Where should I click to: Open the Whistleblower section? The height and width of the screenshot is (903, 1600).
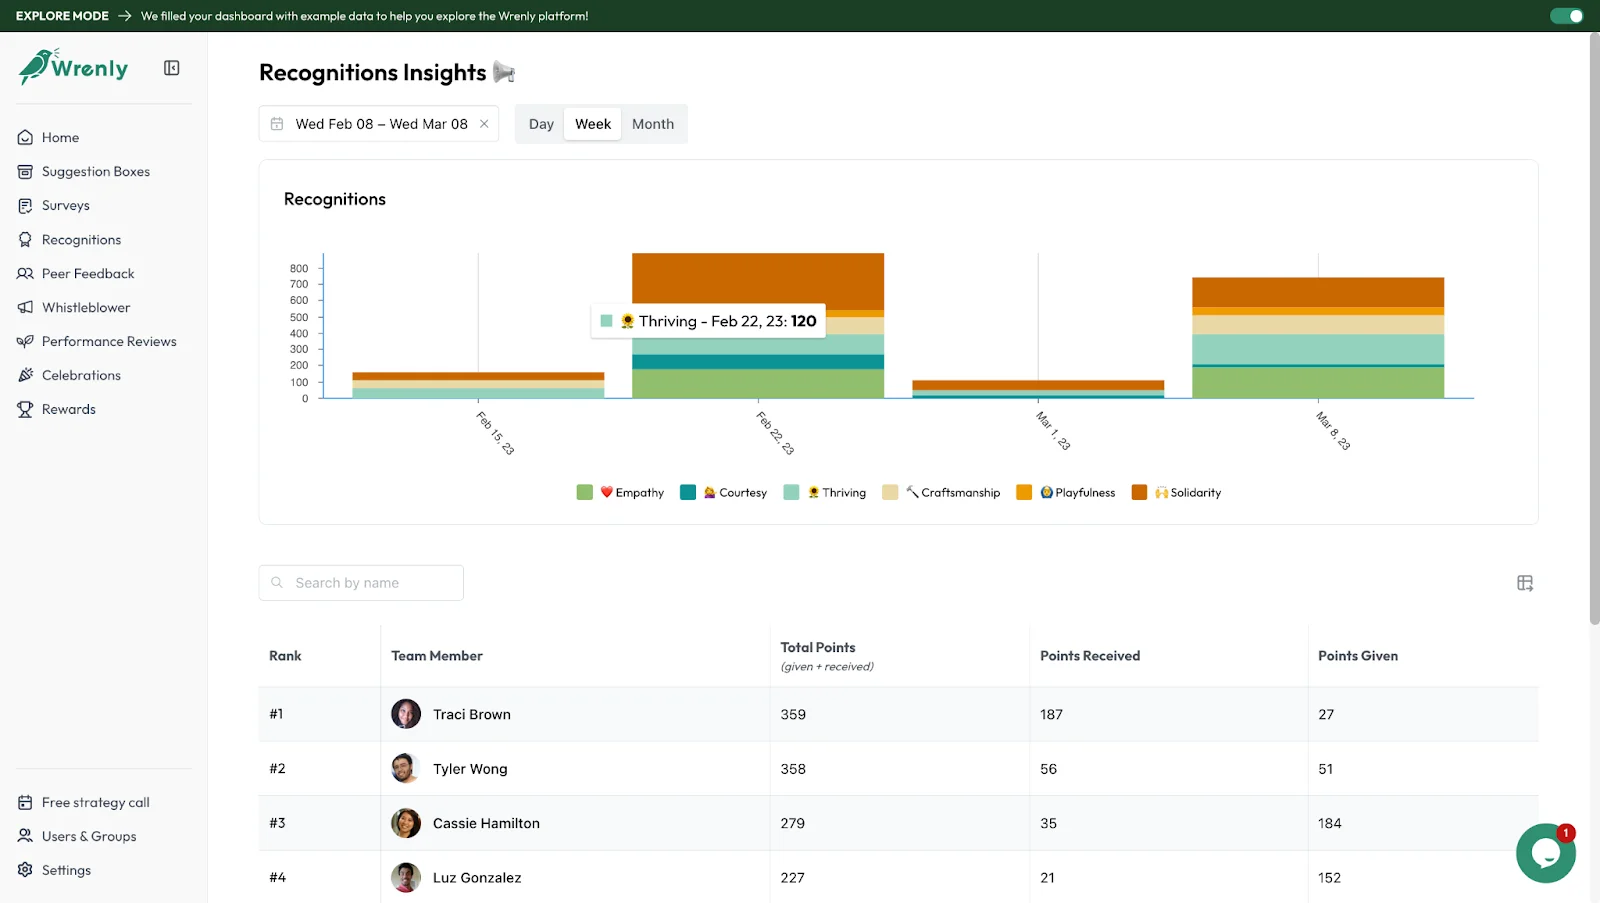pos(84,307)
